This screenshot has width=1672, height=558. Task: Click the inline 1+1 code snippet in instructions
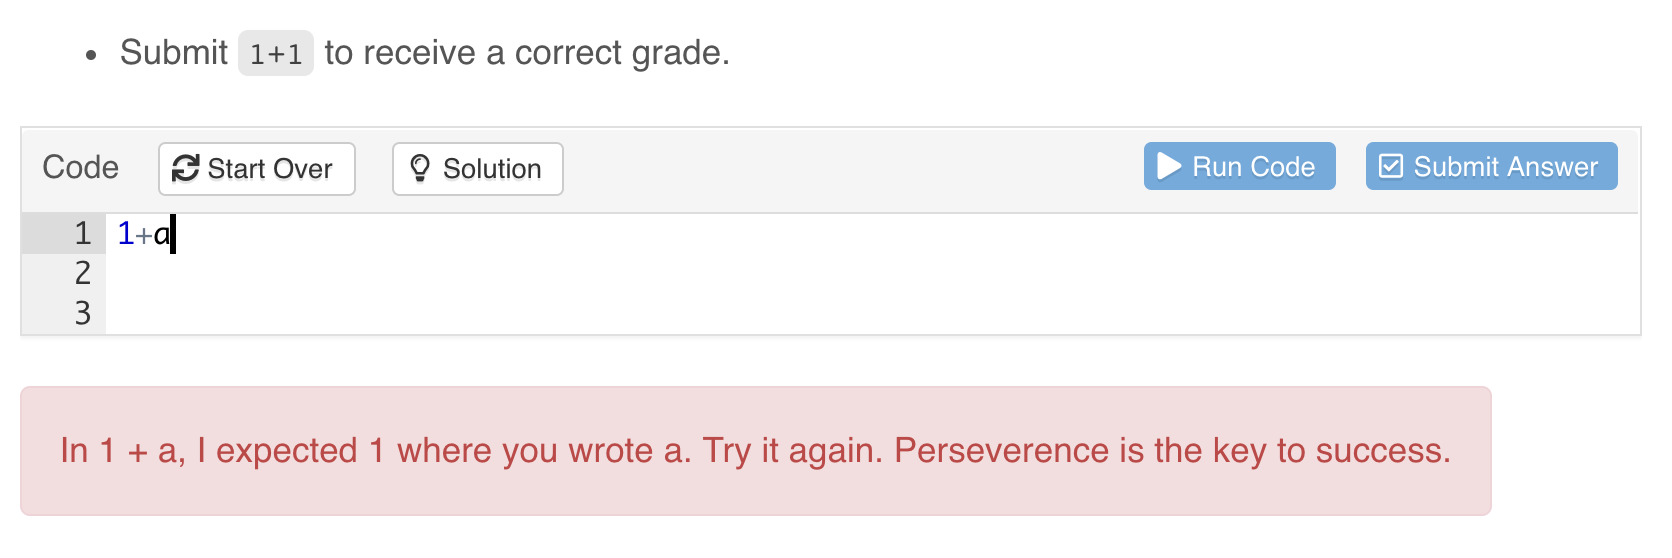pyautogui.click(x=275, y=54)
